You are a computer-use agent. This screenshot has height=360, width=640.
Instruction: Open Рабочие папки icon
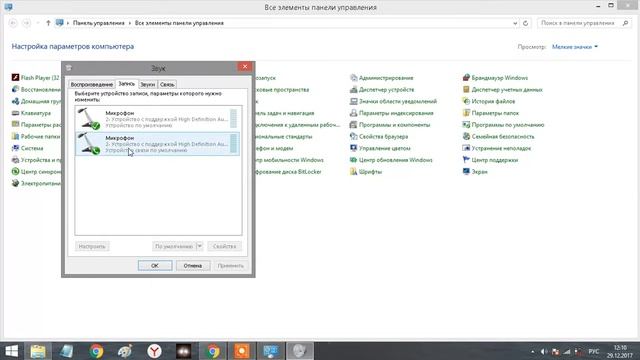tap(15, 136)
